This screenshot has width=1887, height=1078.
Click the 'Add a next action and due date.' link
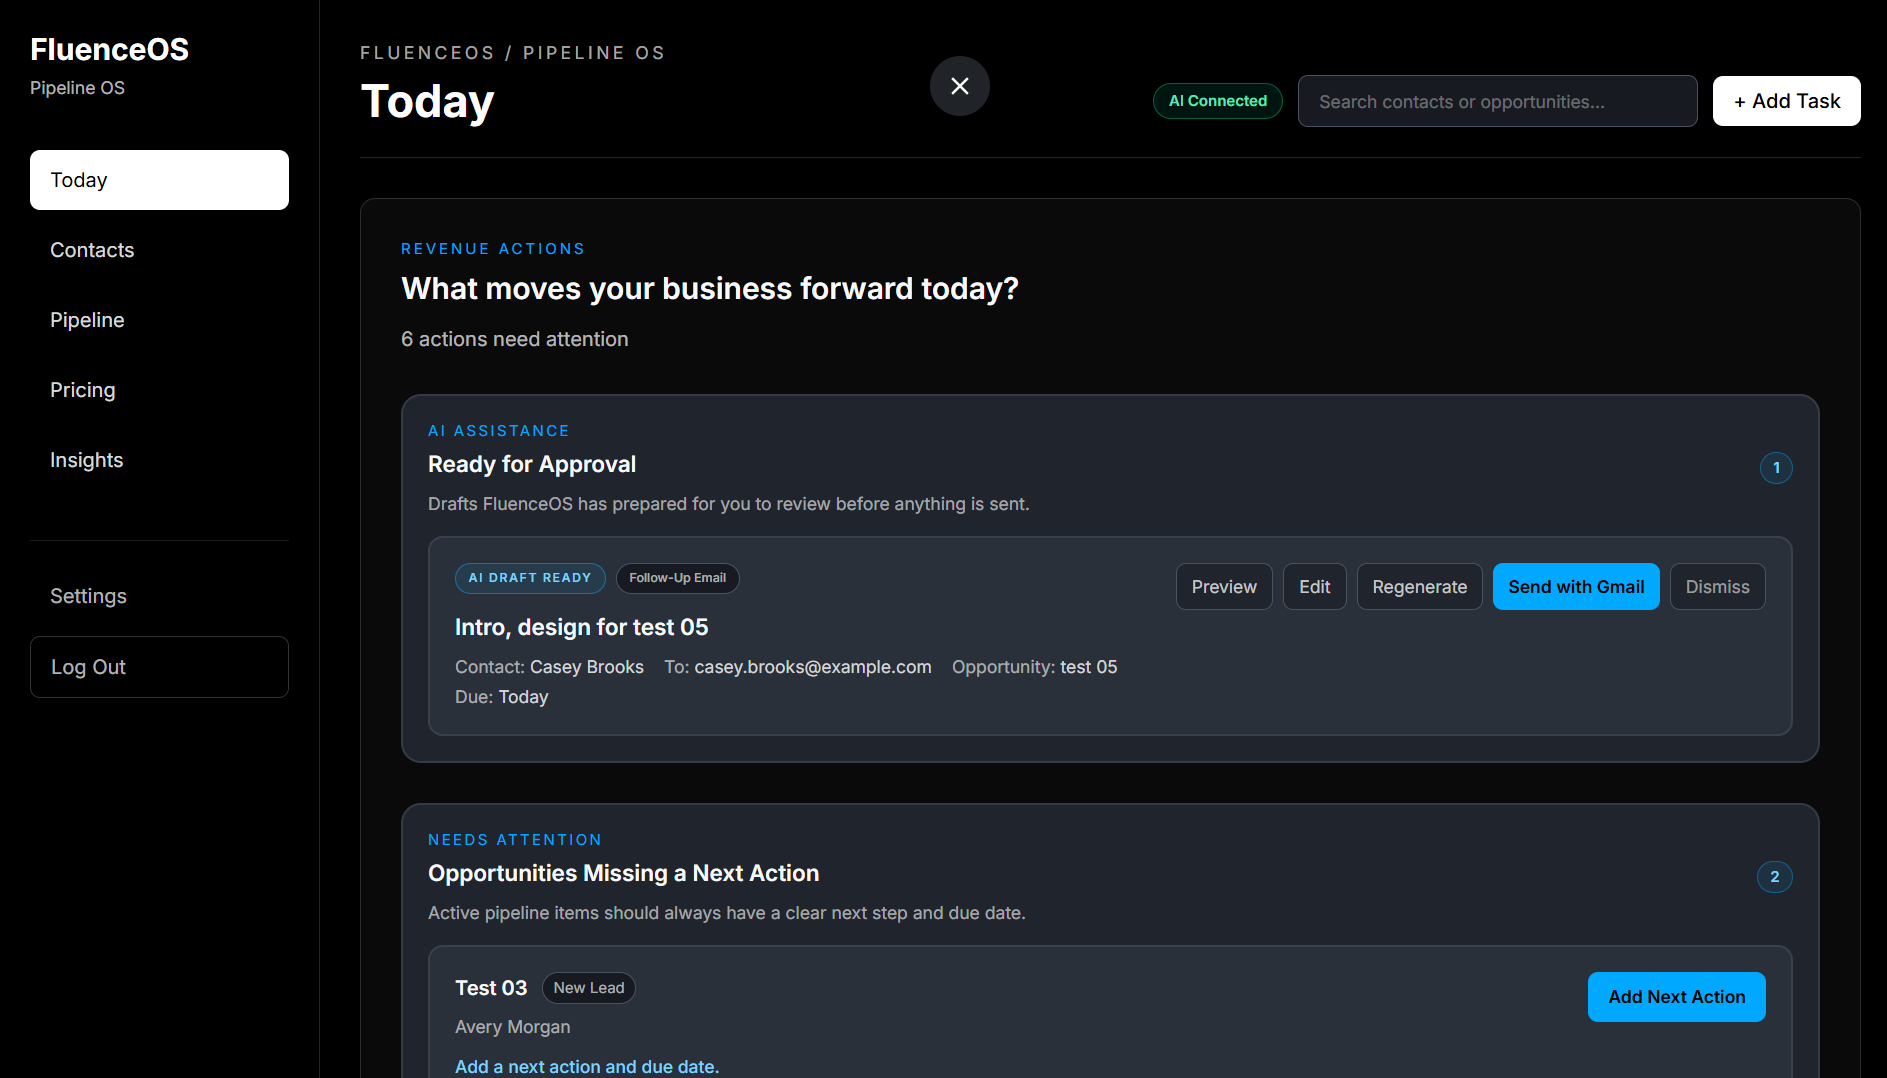(587, 1067)
